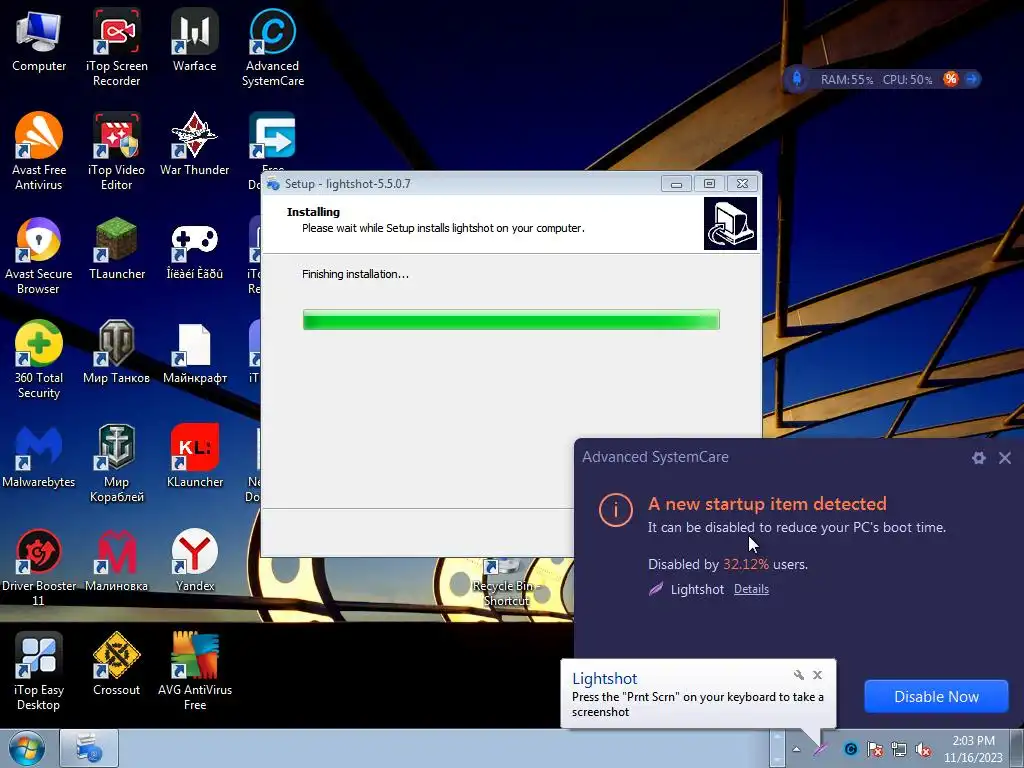The image size is (1024, 768).
Task: Select the Recycle Bin Shortcut icon
Action: pos(506,583)
